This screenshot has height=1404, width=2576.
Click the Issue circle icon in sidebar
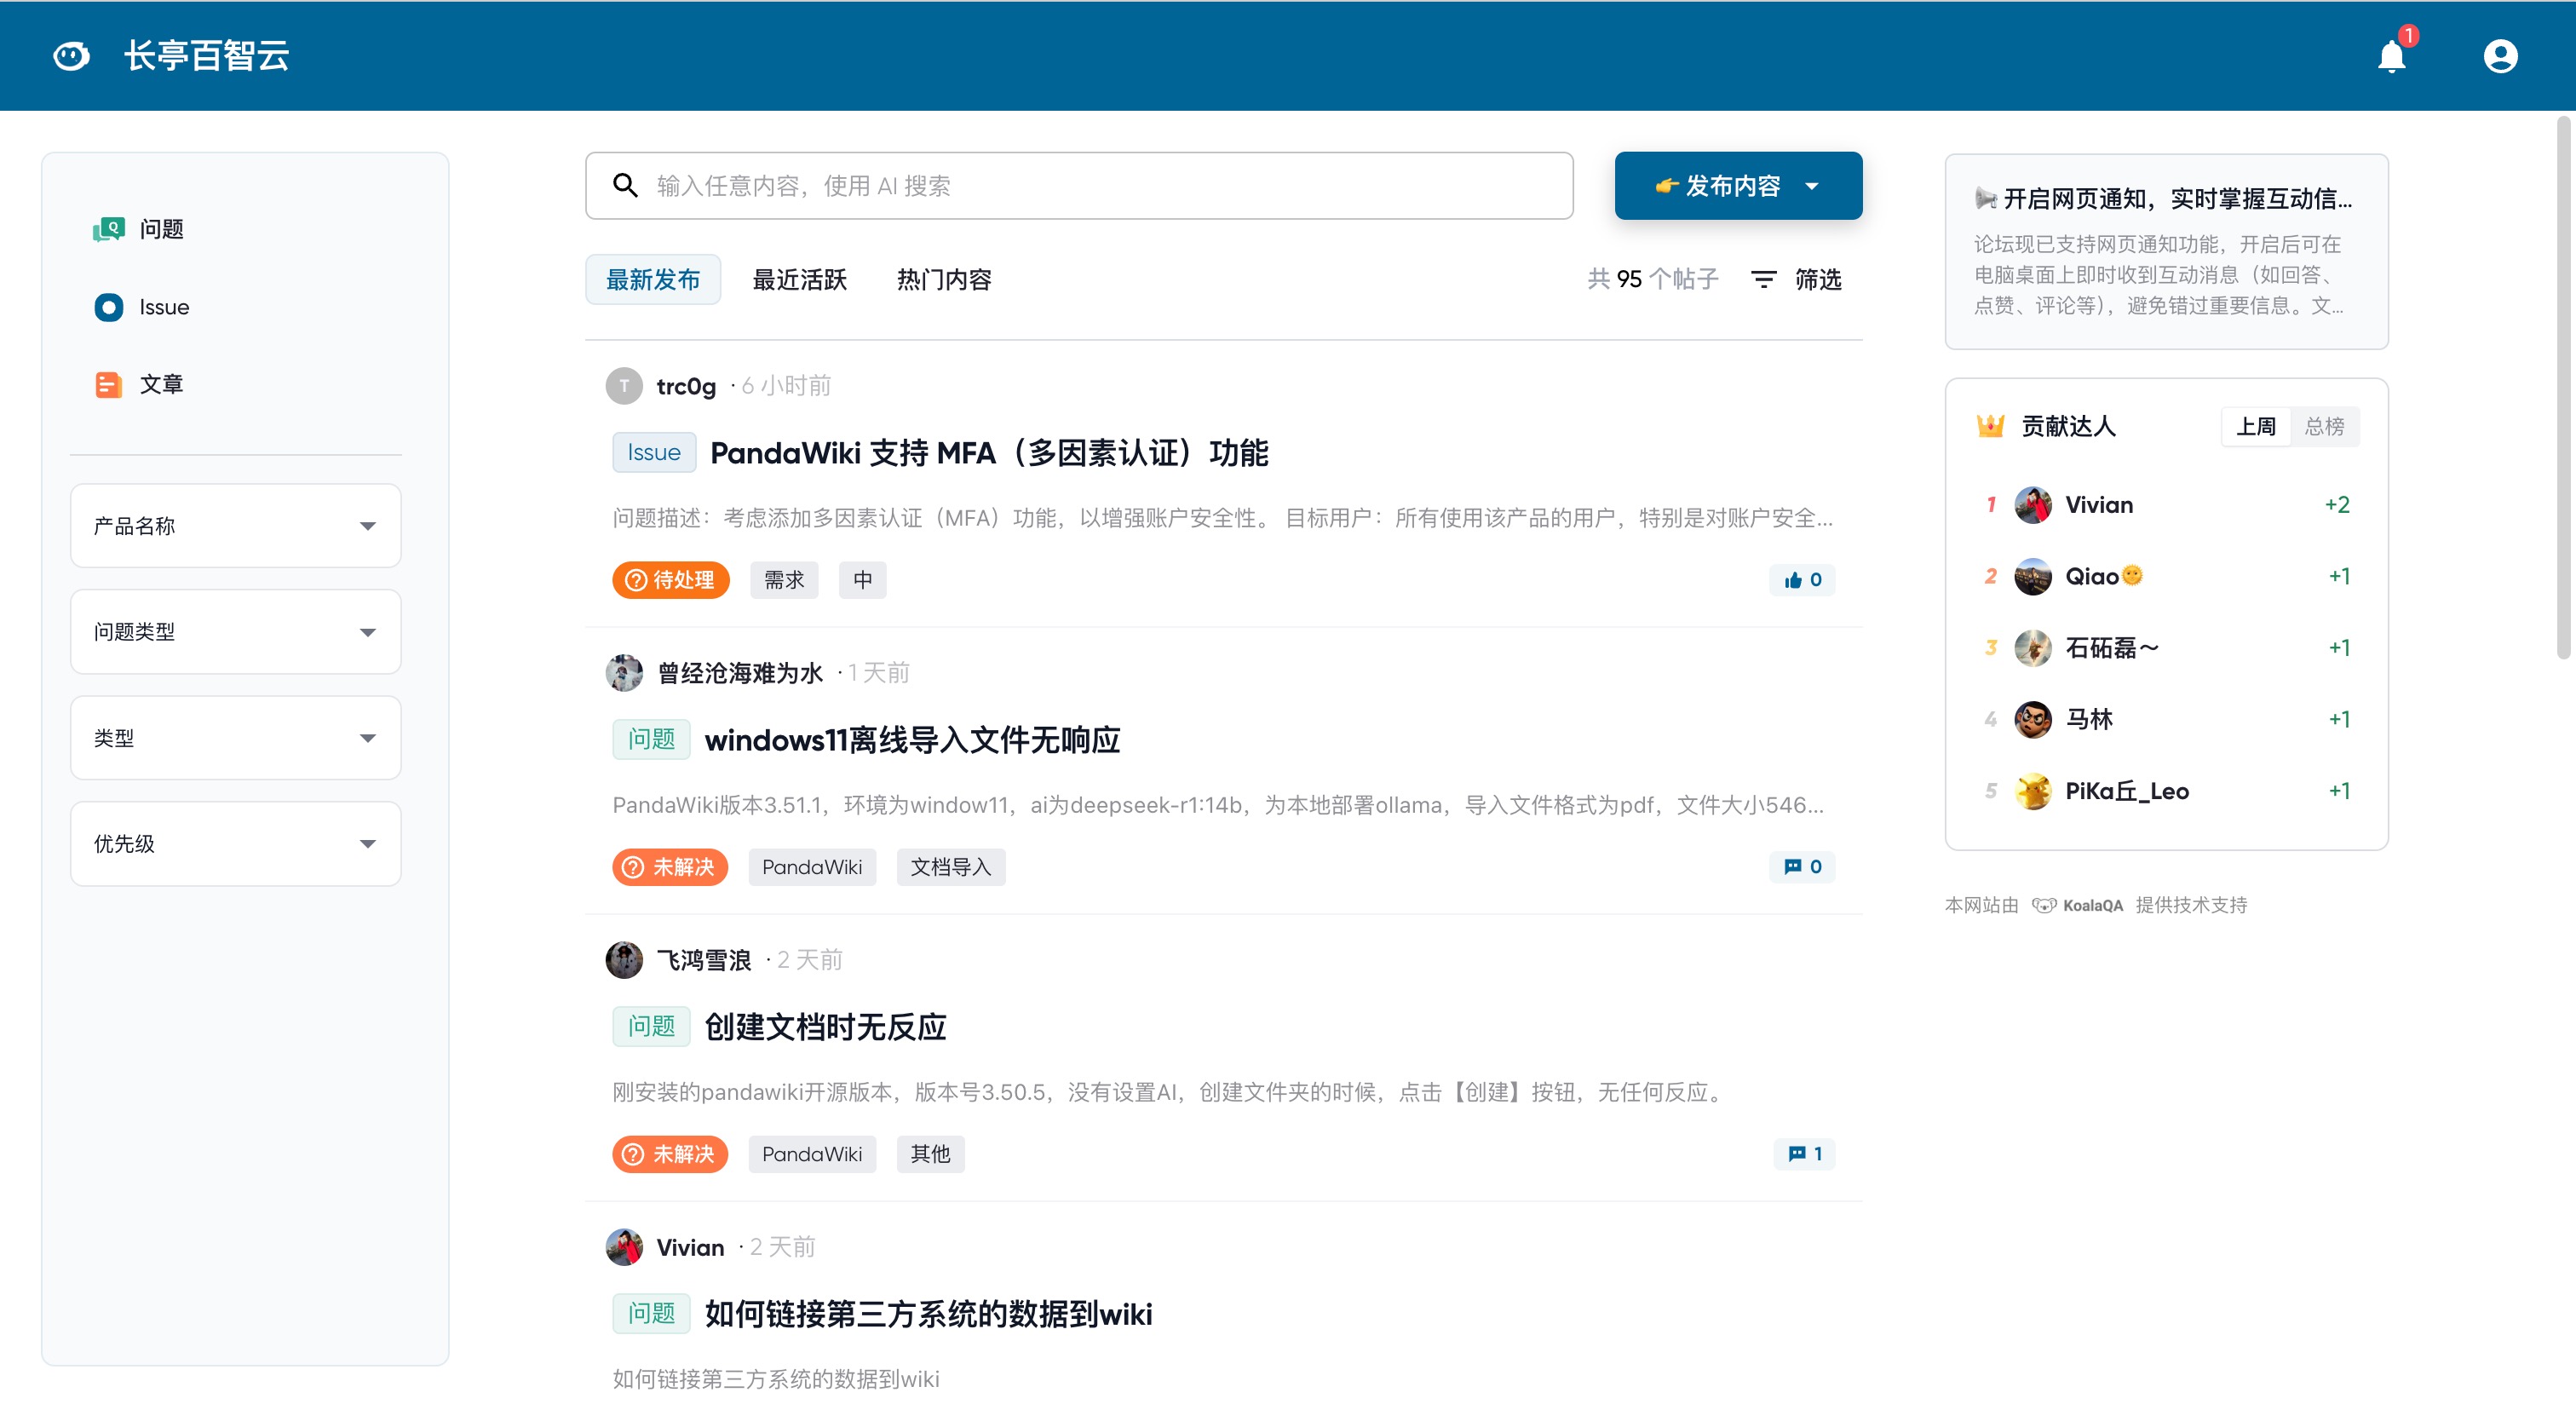[x=108, y=307]
